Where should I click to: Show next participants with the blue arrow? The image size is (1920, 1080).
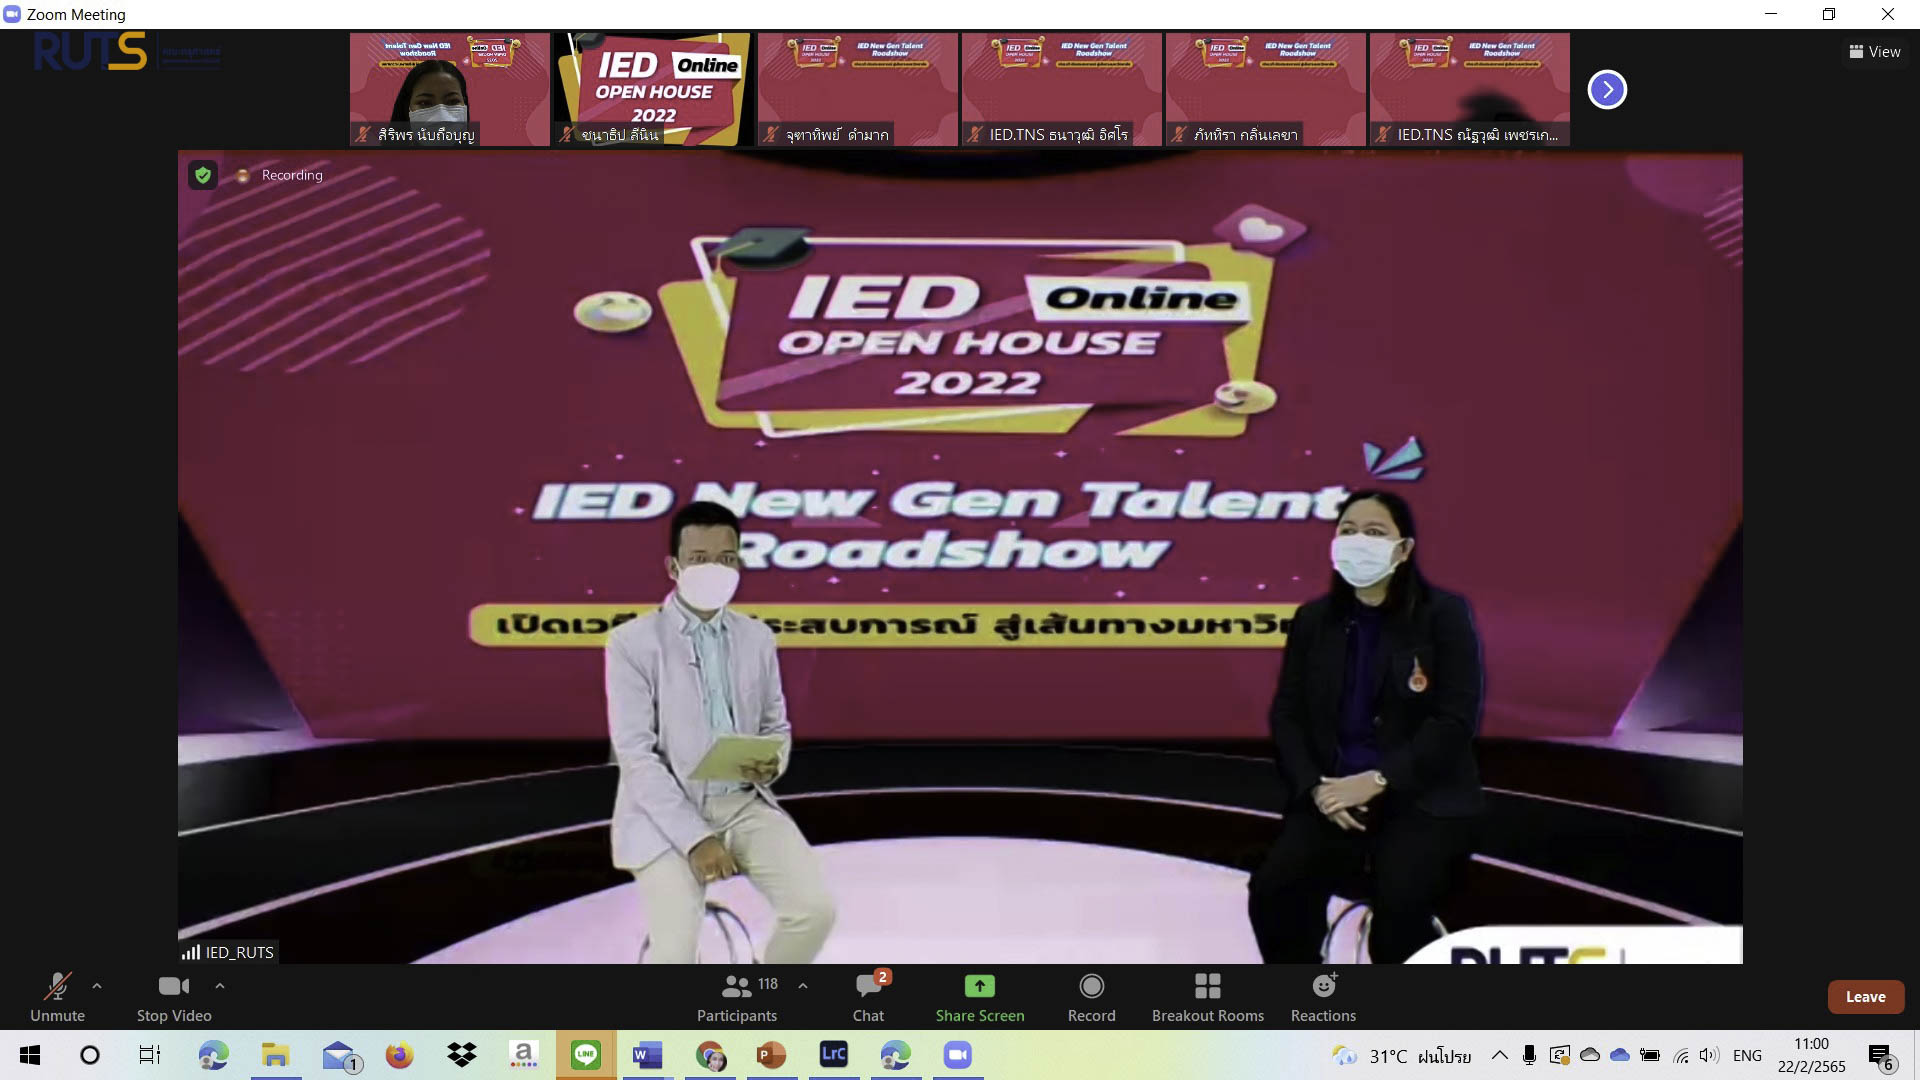point(1607,89)
